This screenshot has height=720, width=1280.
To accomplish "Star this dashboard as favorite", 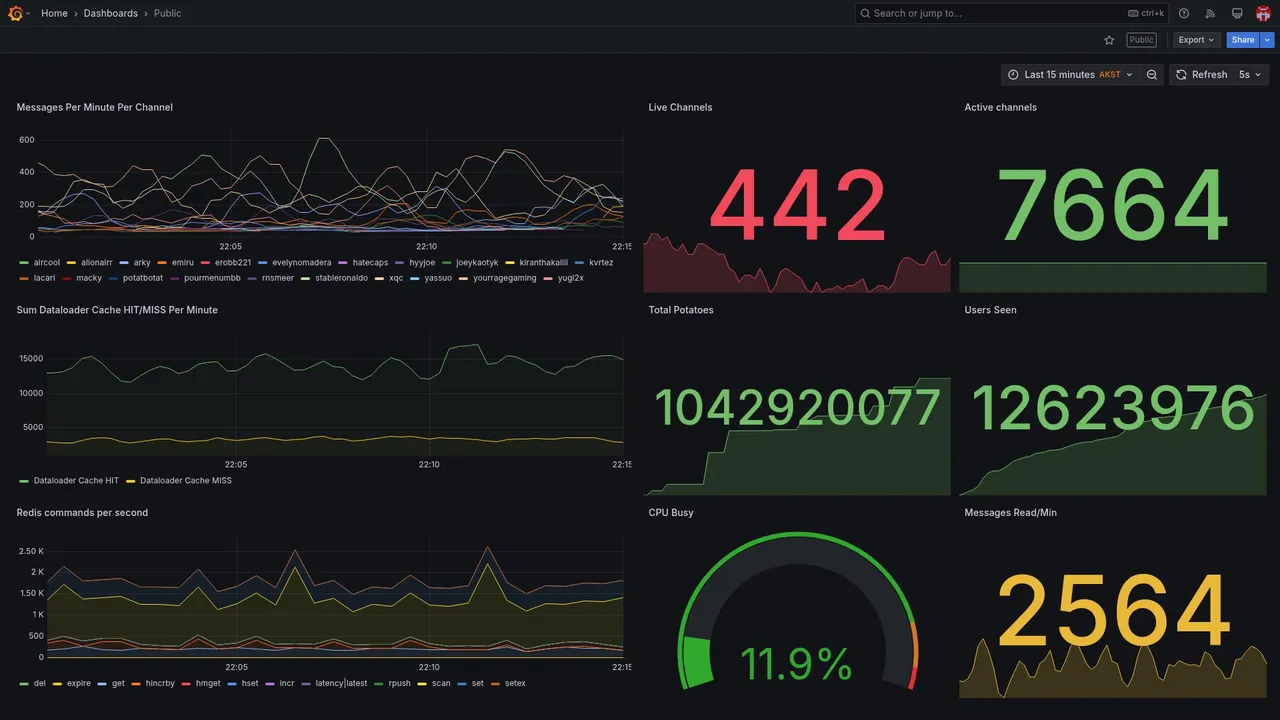I will [x=1109, y=40].
